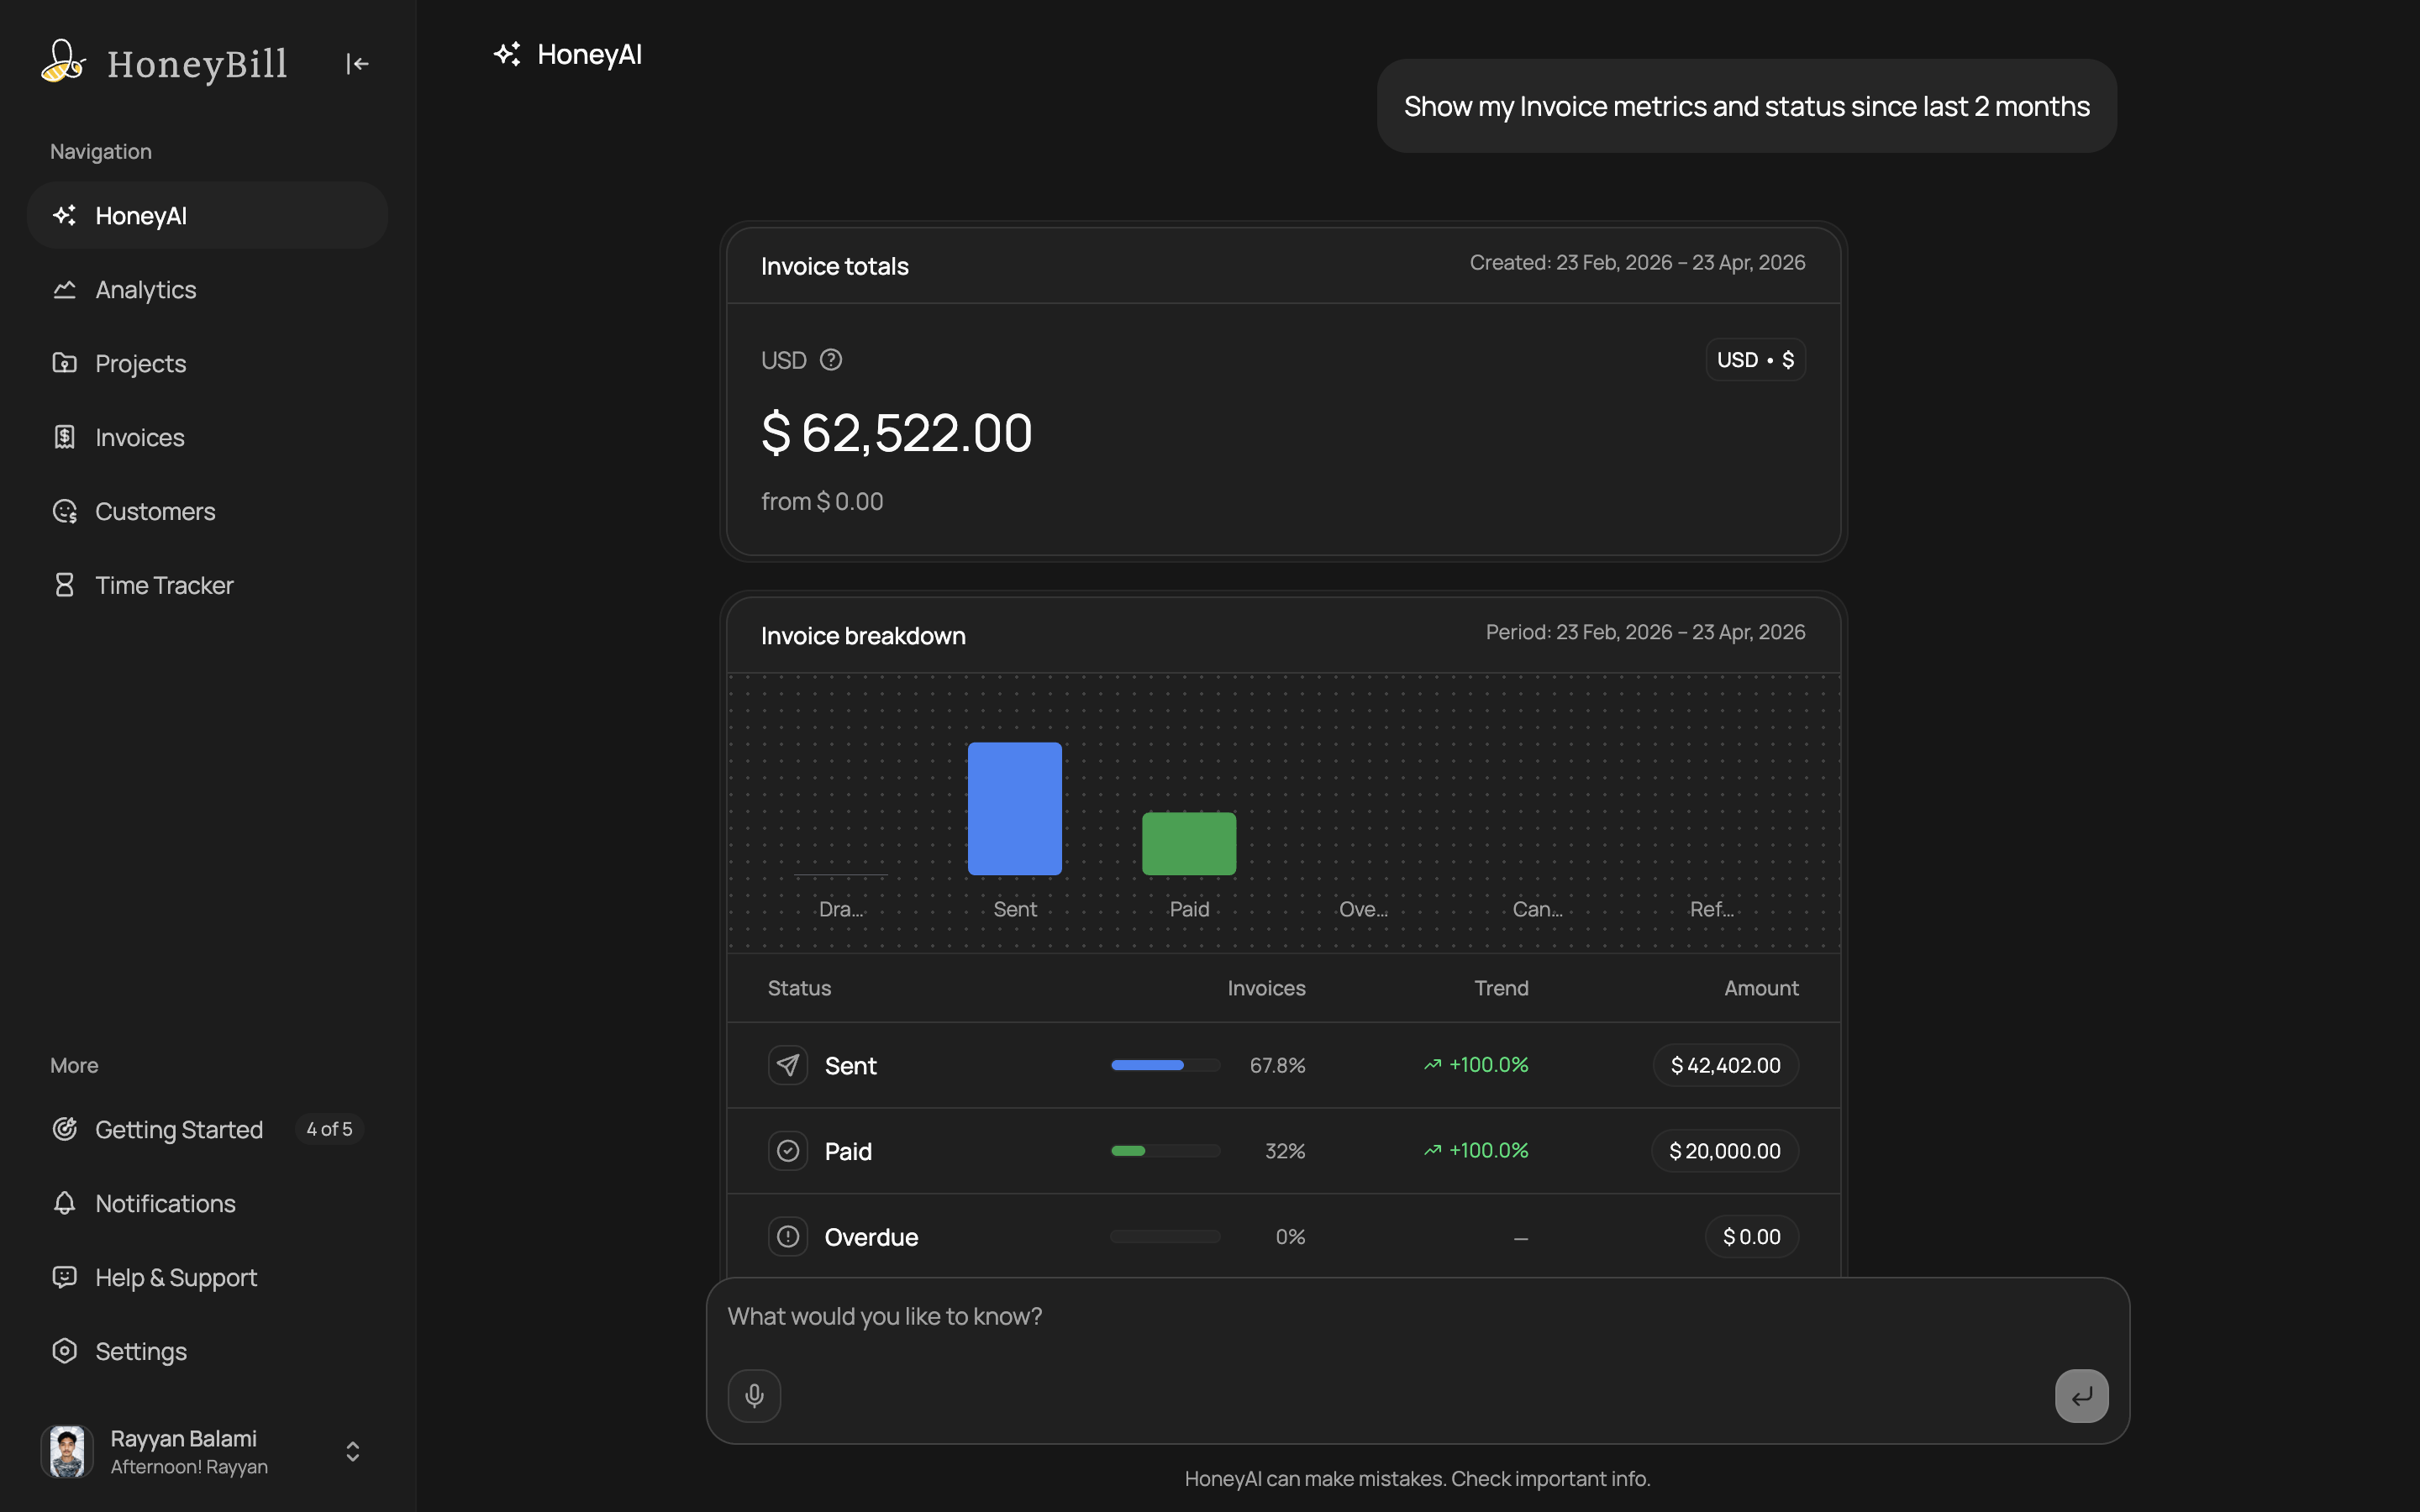Image resolution: width=2420 pixels, height=1512 pixels.
Task: Open Help & Support
Action: pyautogui.click(x=207, y=1277)
